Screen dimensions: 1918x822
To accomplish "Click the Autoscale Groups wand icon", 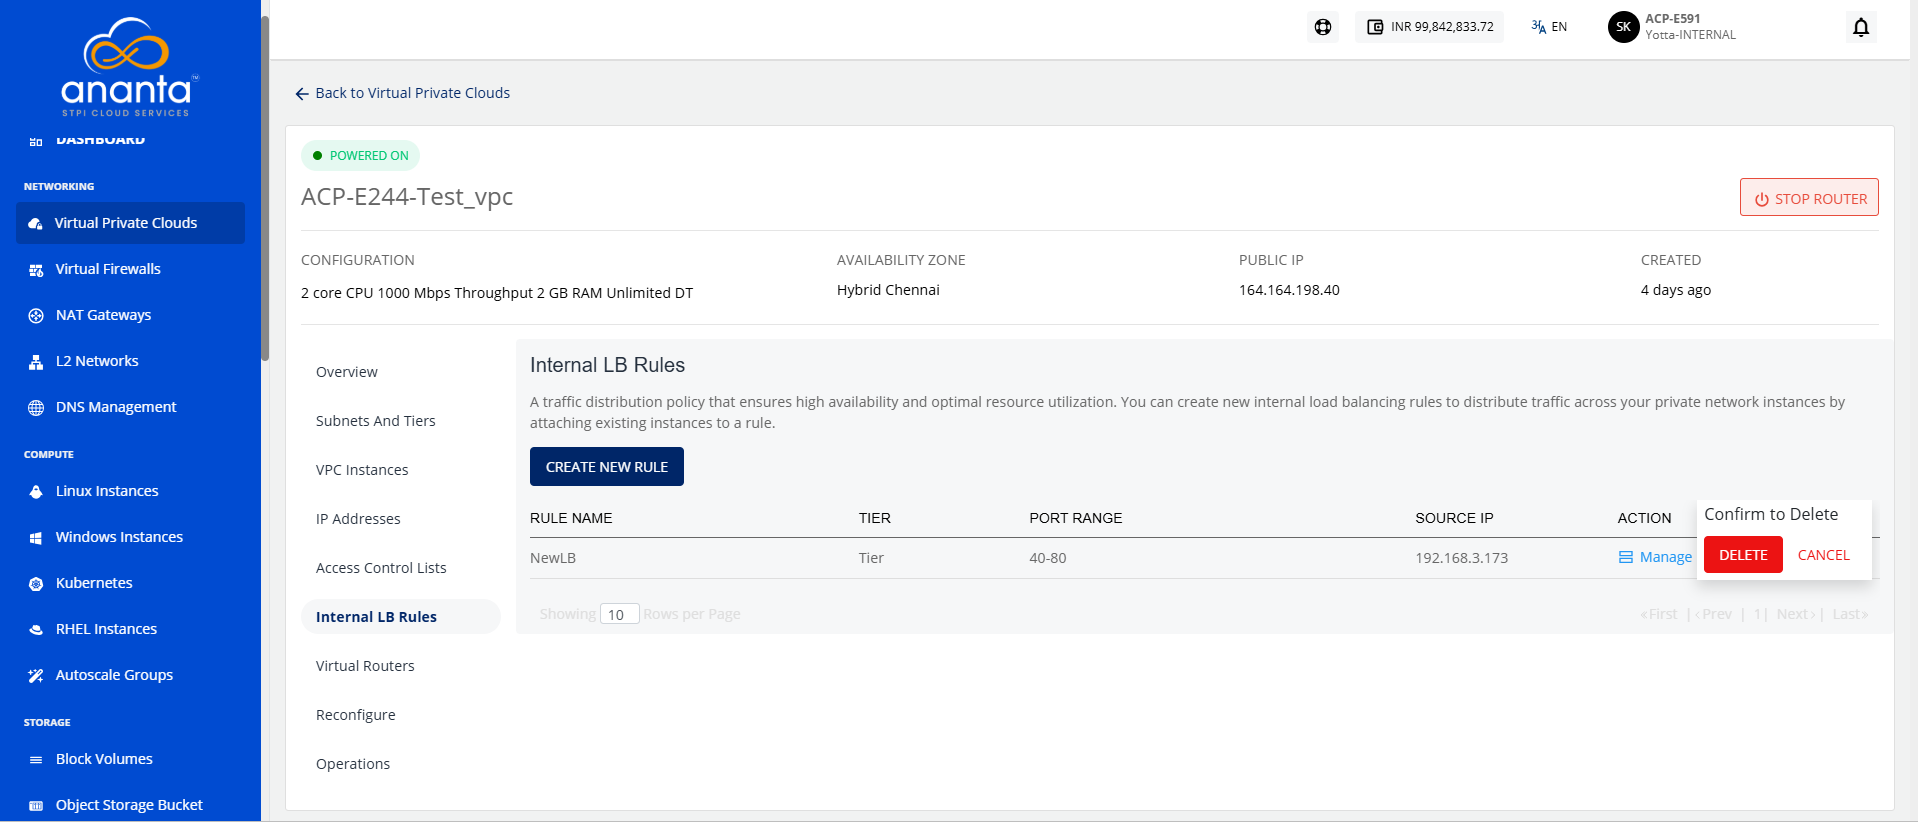I will [36, 676].
